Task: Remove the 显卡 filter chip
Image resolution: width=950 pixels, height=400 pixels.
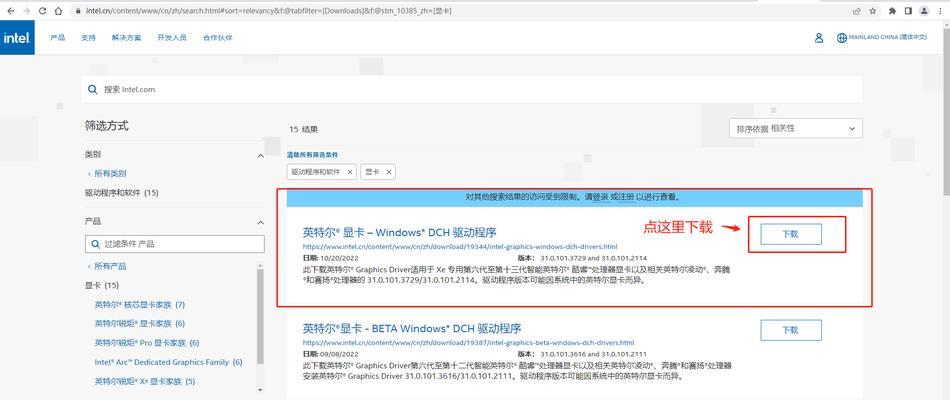Action: [388, 172]
